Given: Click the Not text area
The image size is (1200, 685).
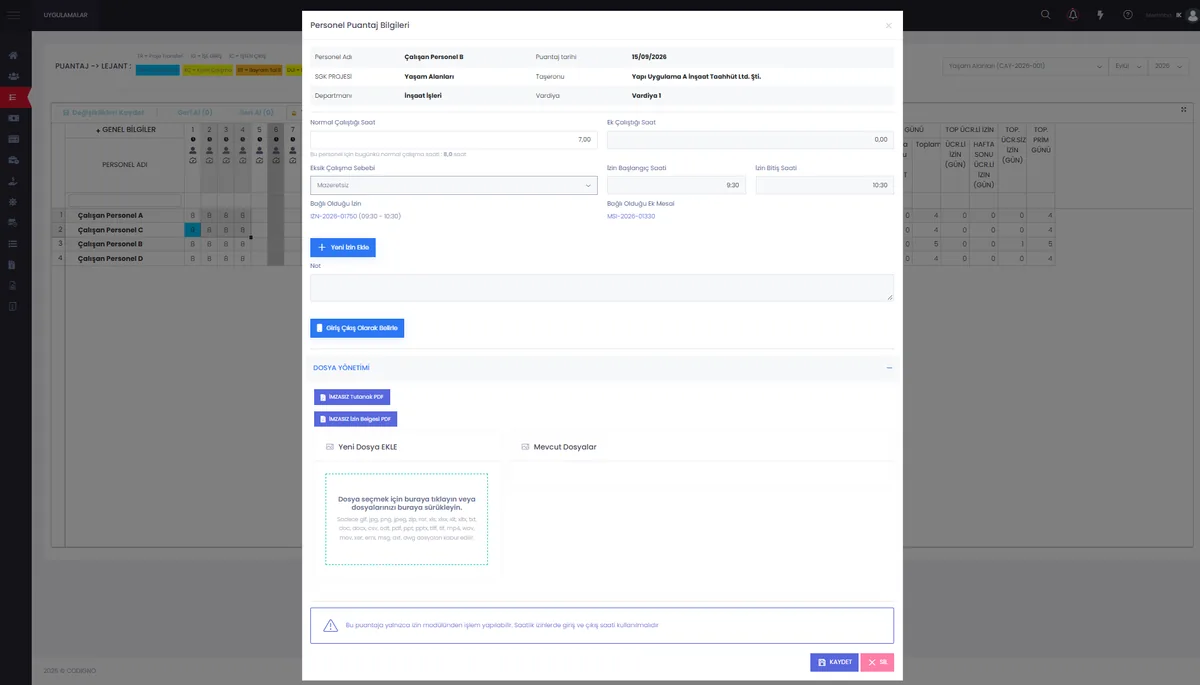Looking at the screenshot, I should point(602,288).
